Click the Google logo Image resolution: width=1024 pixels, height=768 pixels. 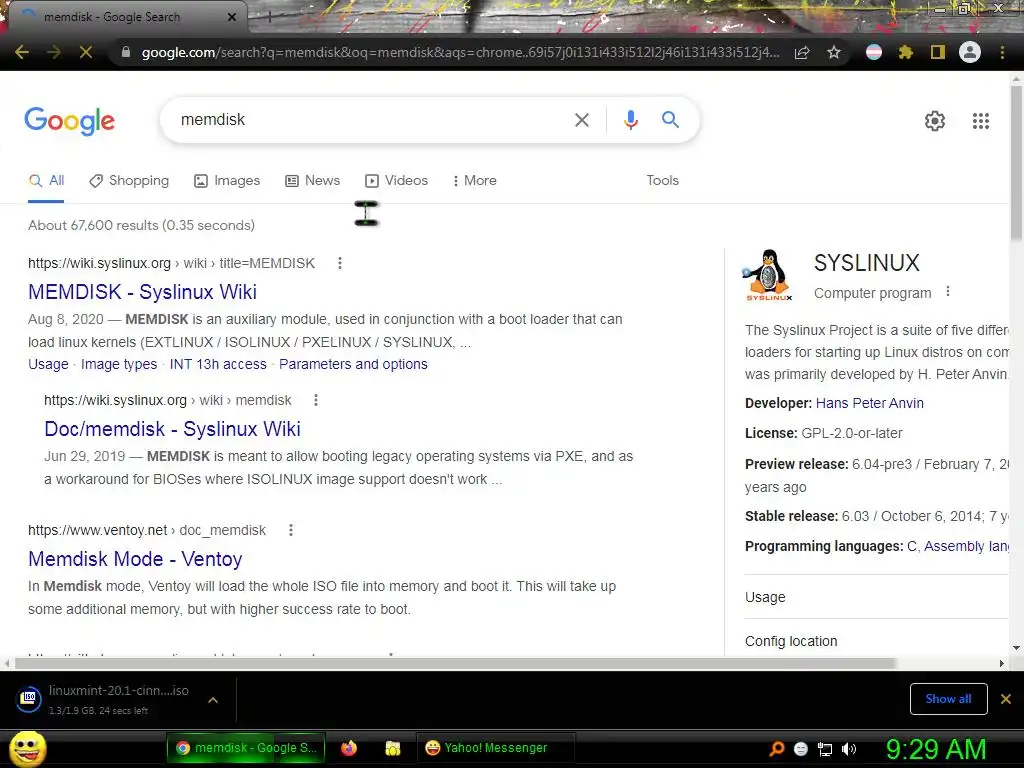tap(70, 121)
